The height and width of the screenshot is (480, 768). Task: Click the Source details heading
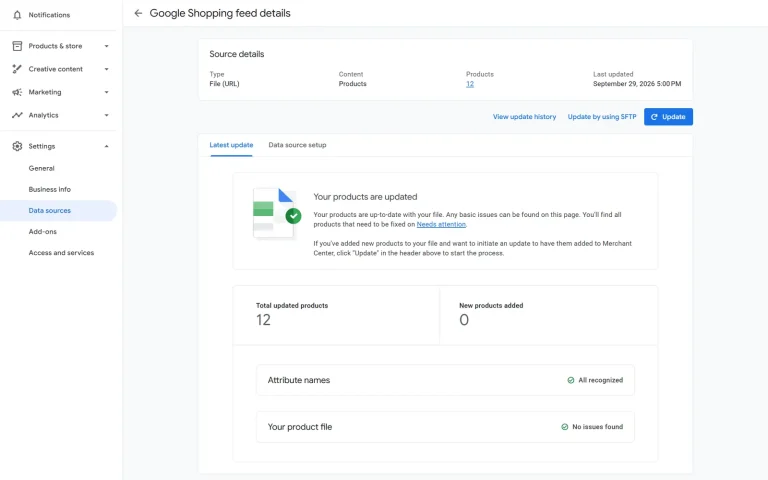pyautogui.click(x=237, y=54)
